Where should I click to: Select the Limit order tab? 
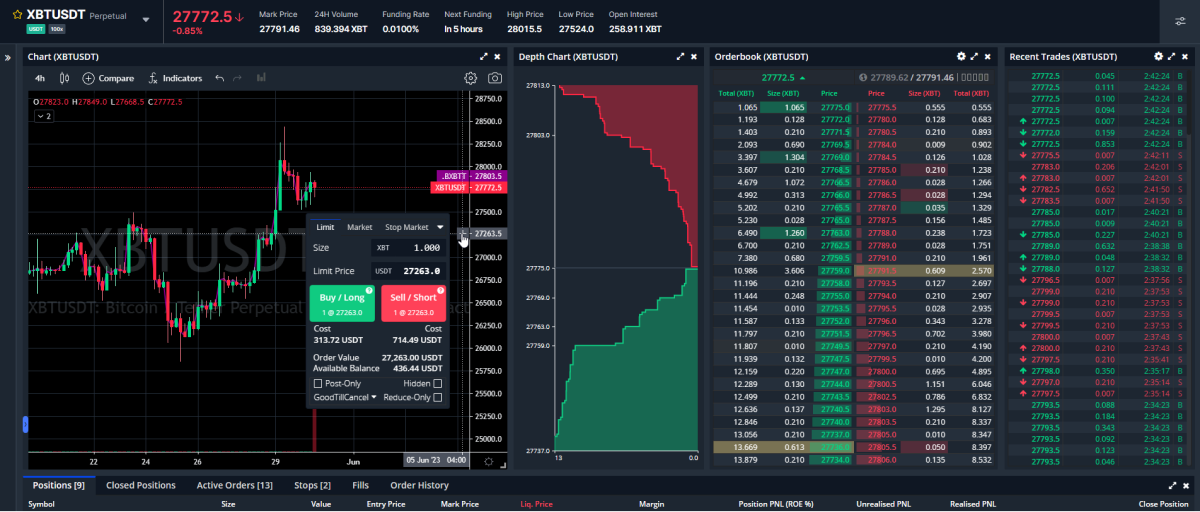click(x=325, y=227)
